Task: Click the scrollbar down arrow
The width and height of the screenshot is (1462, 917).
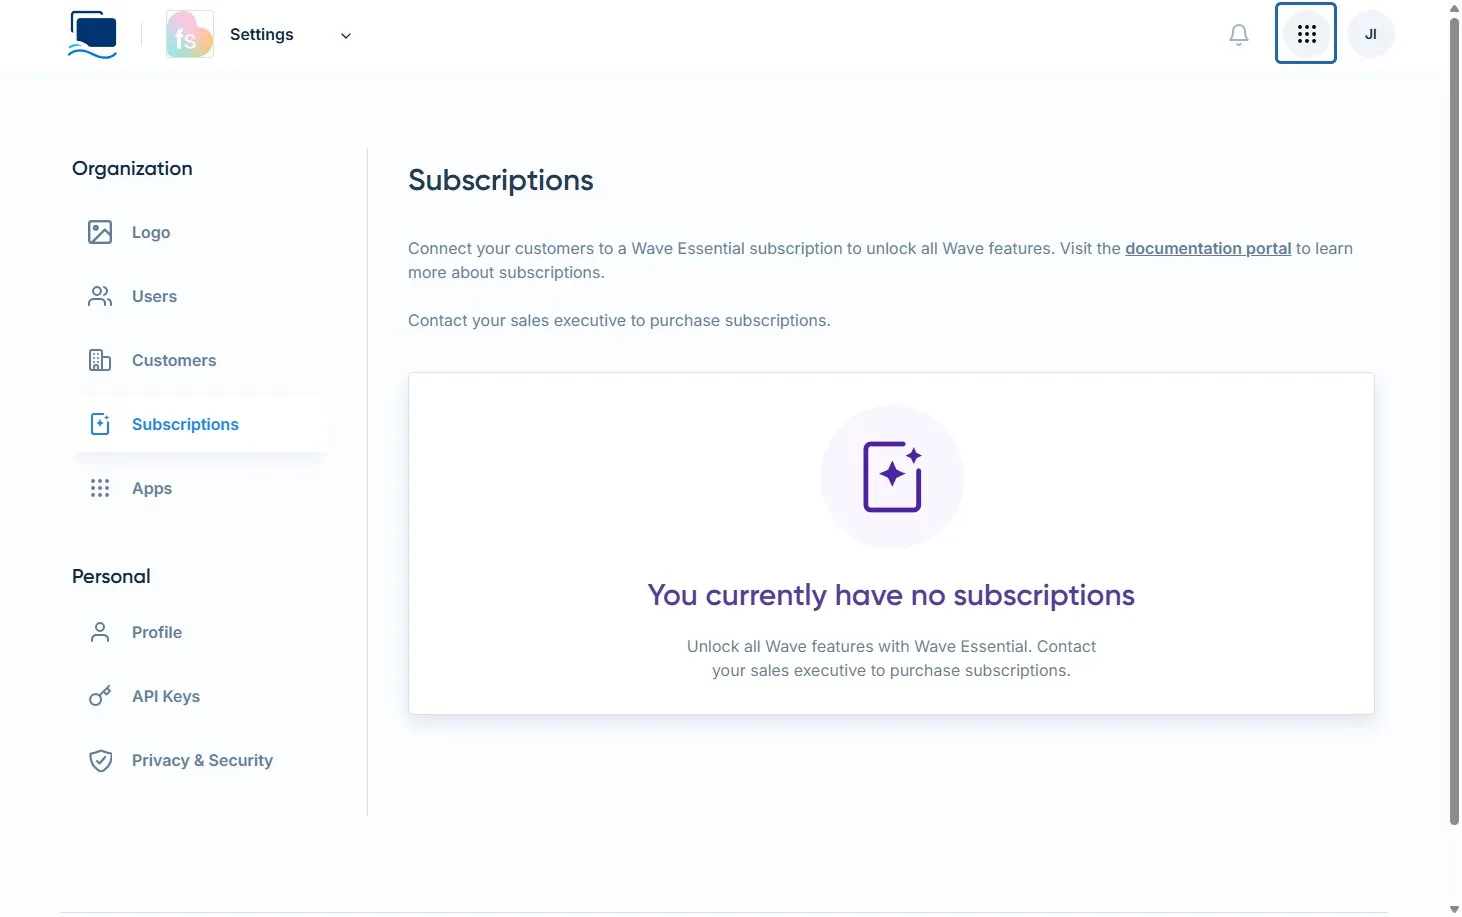Action: click(1454, 909)
